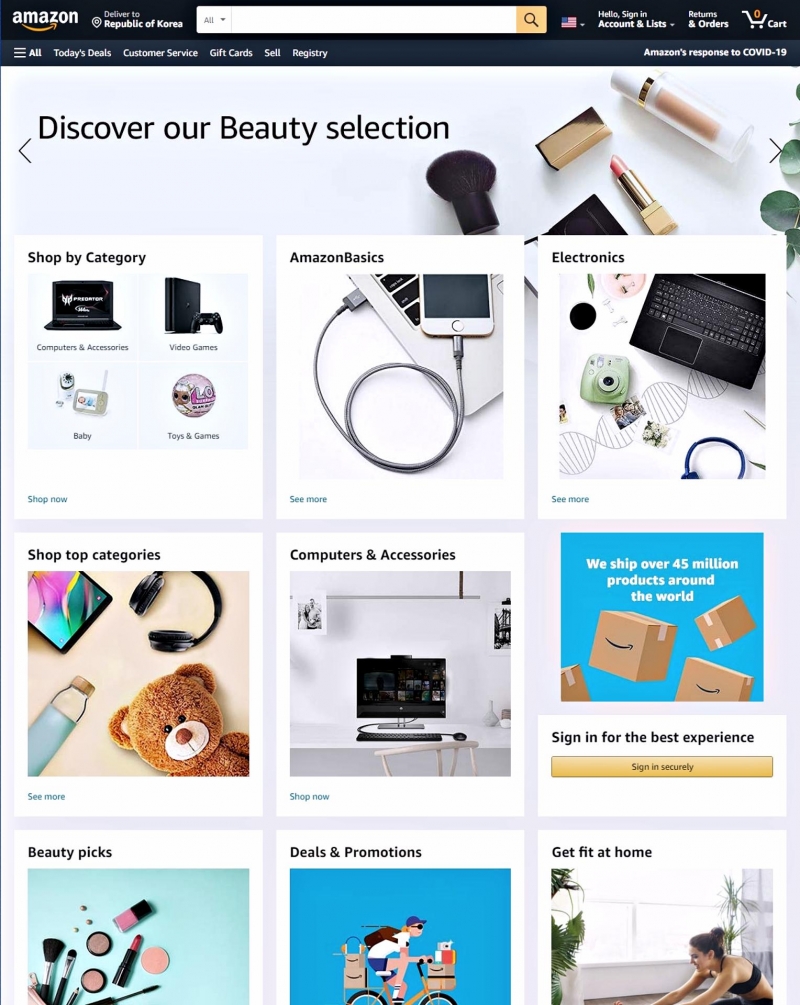800x1005 pixels.
Task: Click the search magnifier button
Action: 531,20
